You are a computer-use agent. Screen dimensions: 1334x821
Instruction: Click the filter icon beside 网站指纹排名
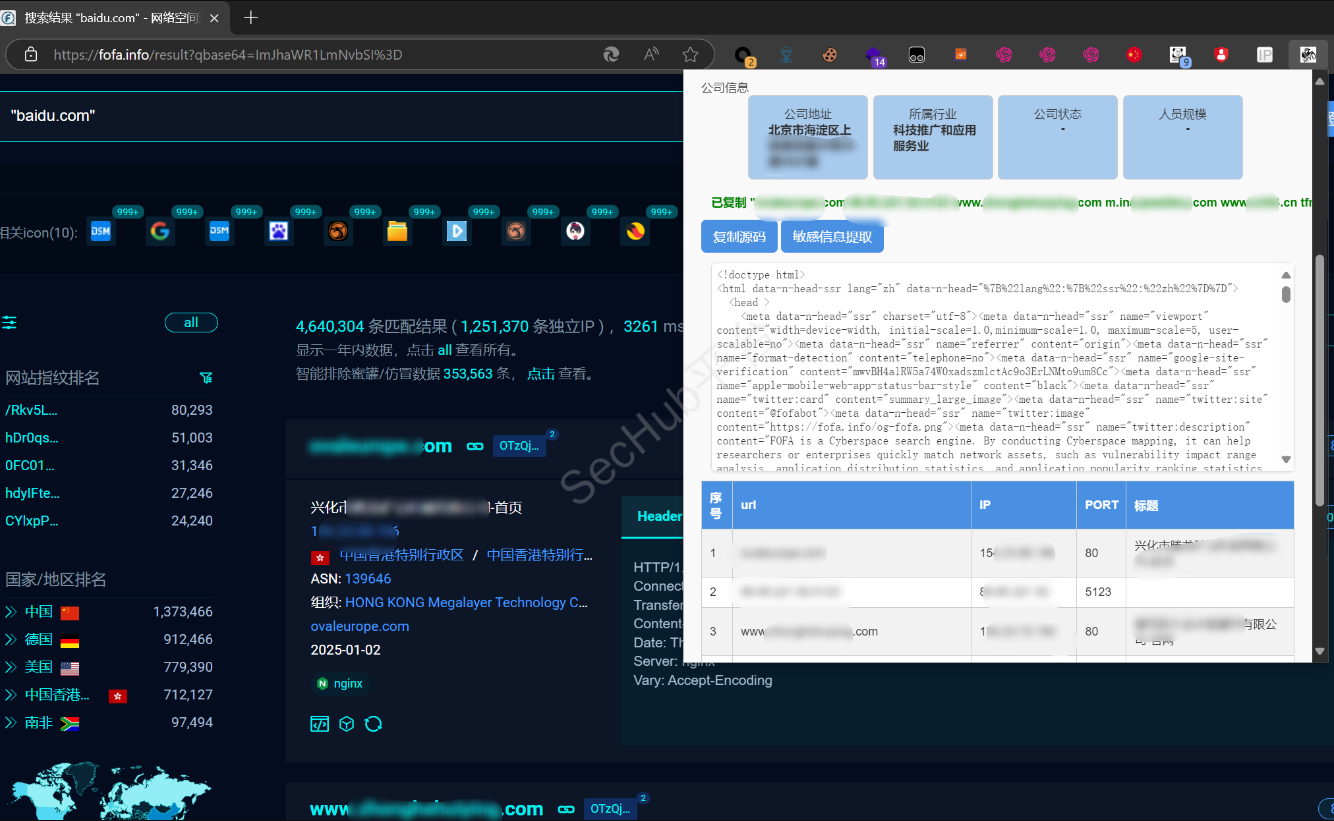(x=206, y=378)
